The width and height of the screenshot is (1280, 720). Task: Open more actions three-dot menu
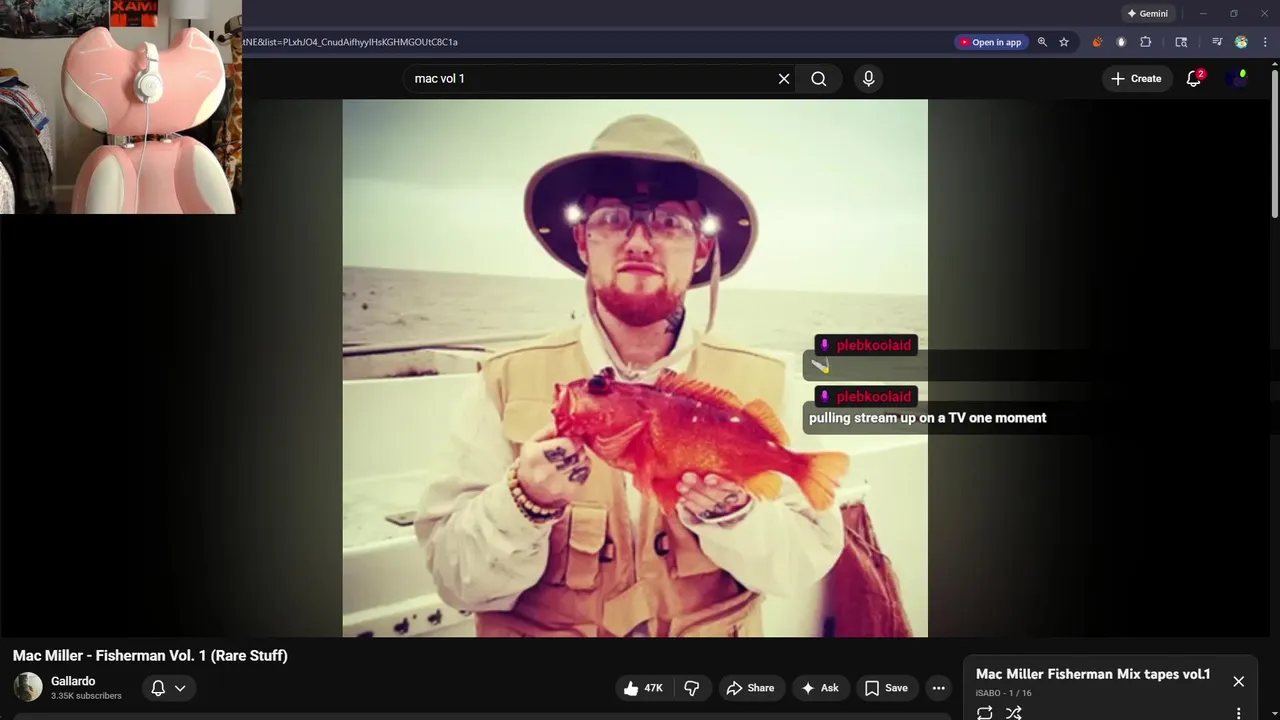[938, 688]
